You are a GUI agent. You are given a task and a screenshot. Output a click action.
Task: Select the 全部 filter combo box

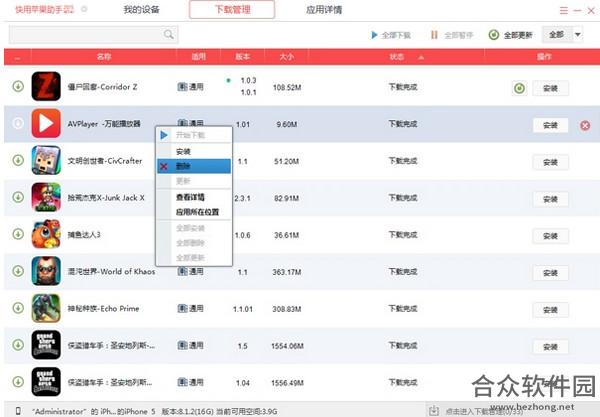pyautogui.click(x=562, y=35)
